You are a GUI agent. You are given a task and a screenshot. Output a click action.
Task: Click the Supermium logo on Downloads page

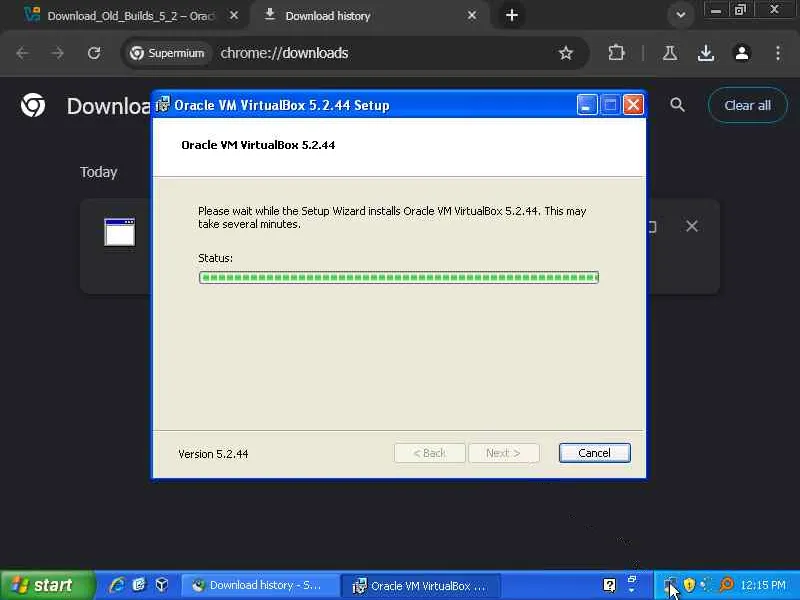click(x=33, y=105)
